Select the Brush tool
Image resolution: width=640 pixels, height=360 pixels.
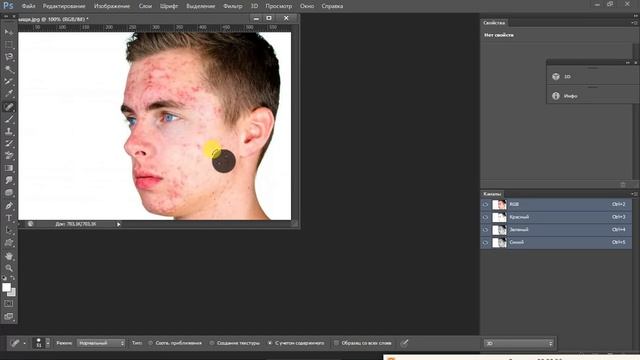pos(9,119)
